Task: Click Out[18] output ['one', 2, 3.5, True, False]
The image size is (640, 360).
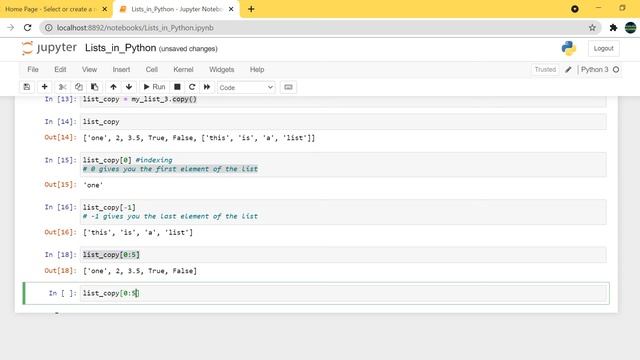Action: tap(140, 271)
